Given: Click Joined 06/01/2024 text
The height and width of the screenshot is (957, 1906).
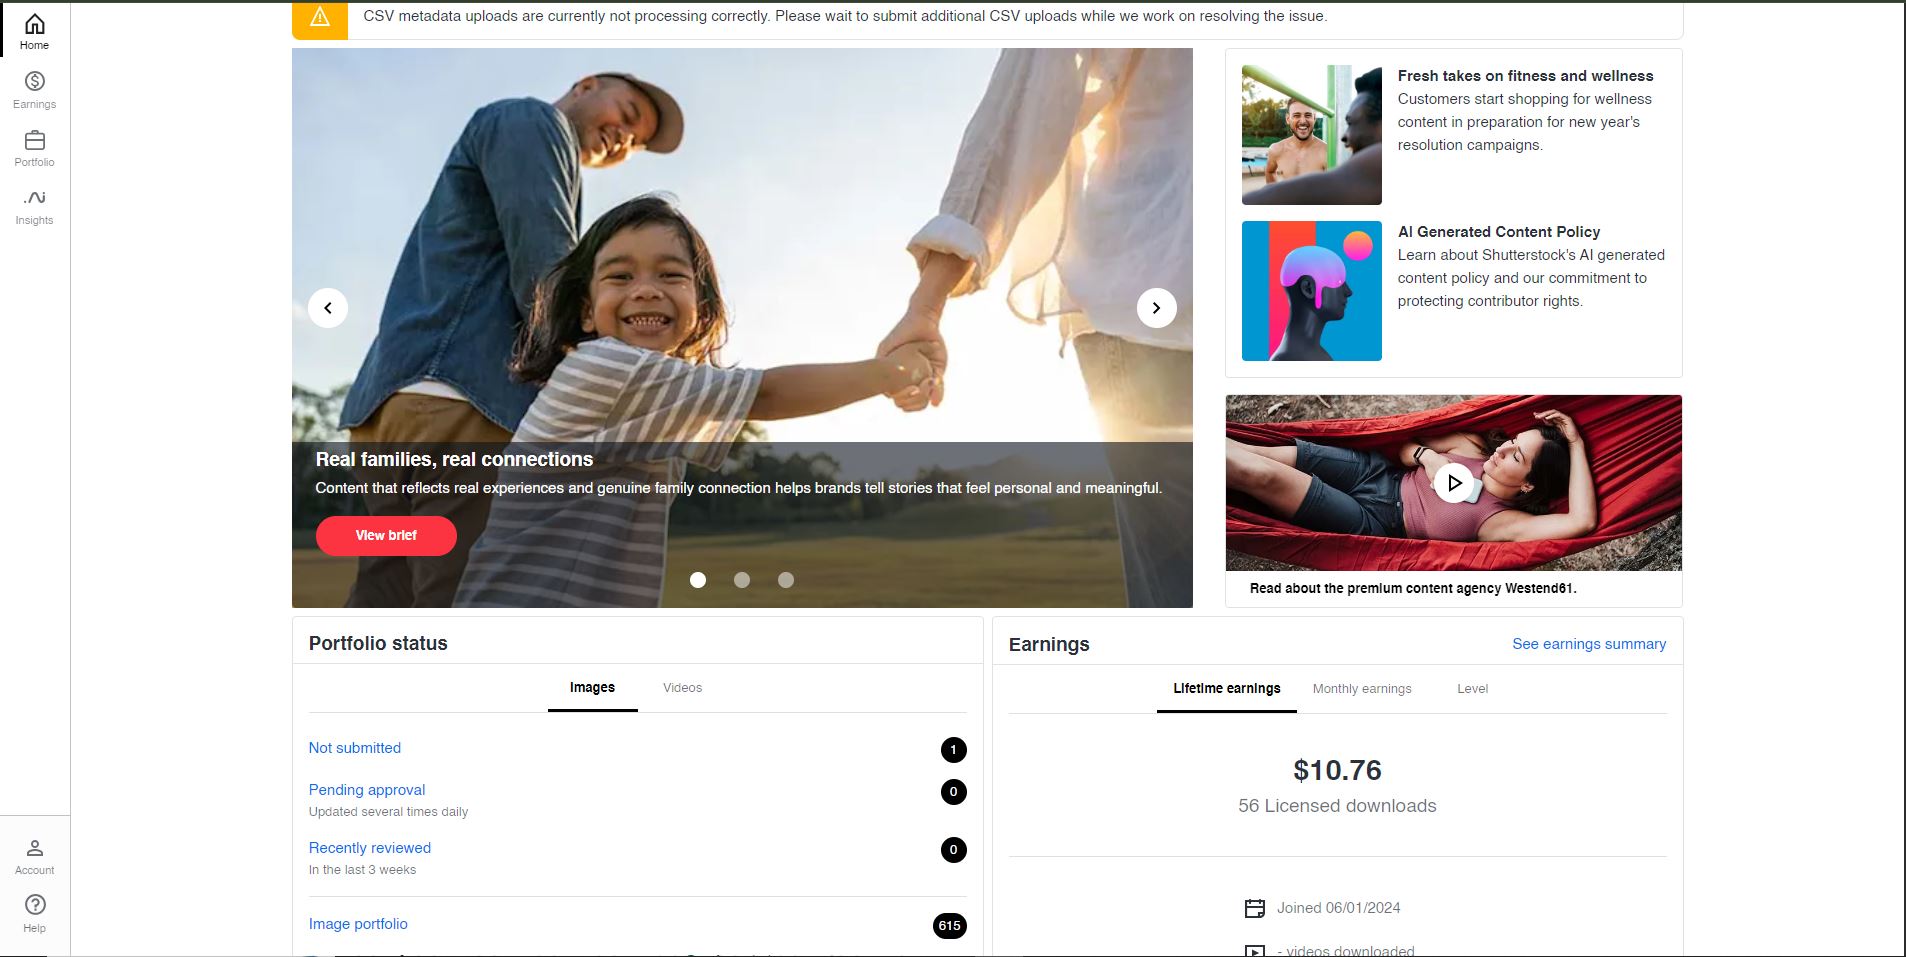Looking at the screenshot, I should point(1338,908).
